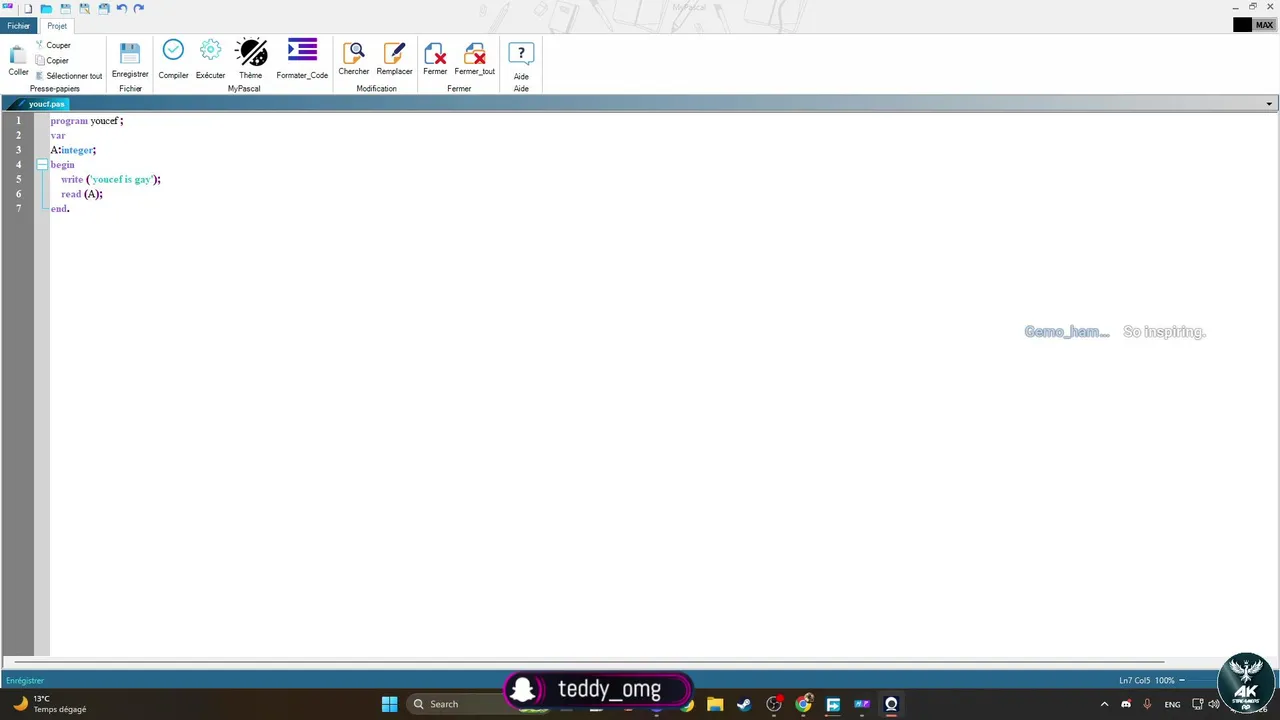This screenshot has height=720, width=1280.
Task: Click the Ln7 Col5 position indicator
Action: (x=1135, y=680)
